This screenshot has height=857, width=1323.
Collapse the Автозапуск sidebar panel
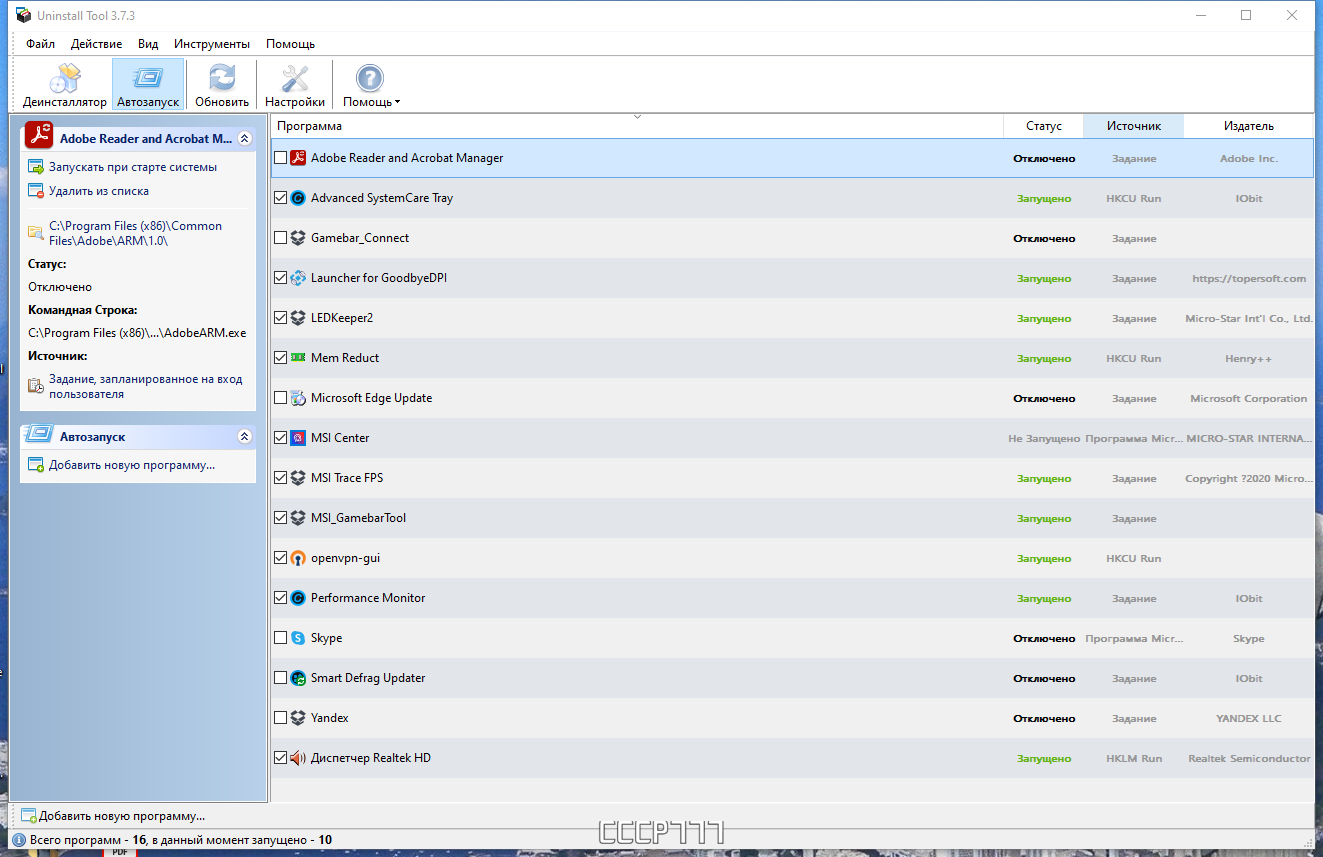pyautogui.click(x=245, y=437)
